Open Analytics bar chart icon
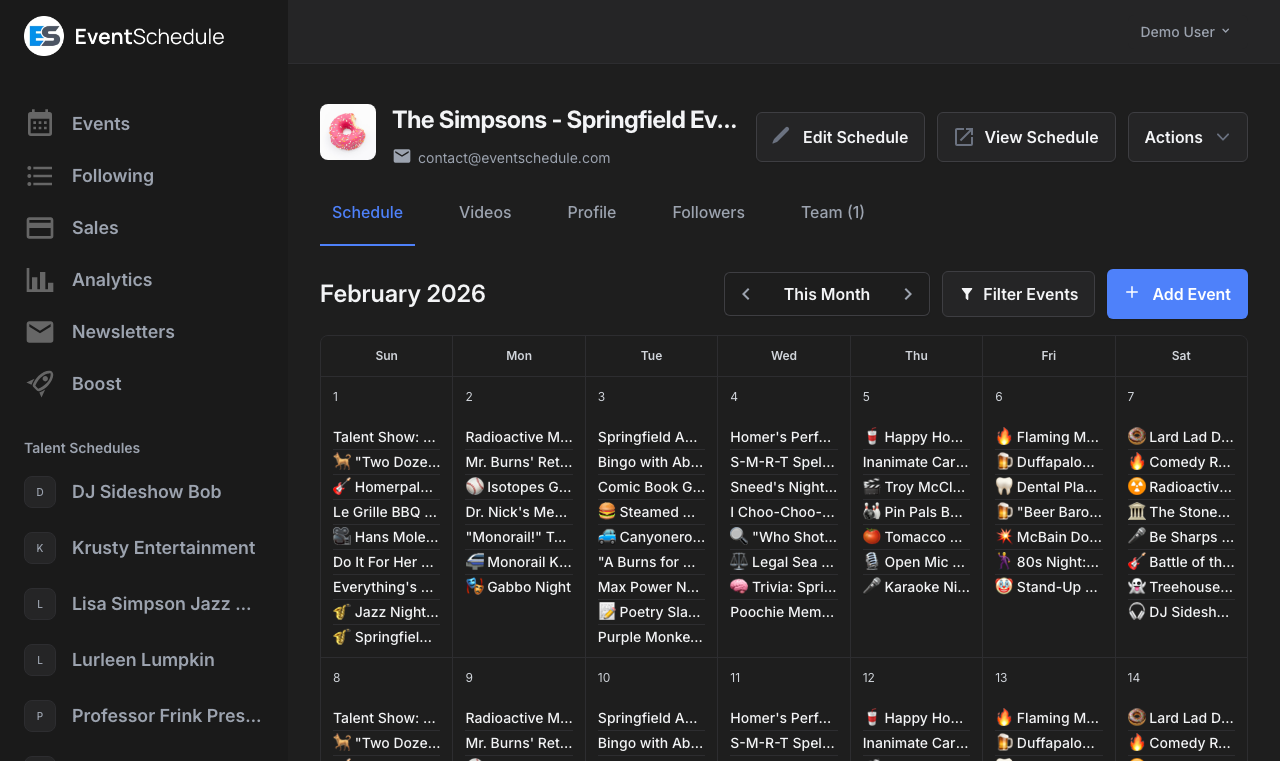This screenshot has width=1280, height=761. click(39, 279)
